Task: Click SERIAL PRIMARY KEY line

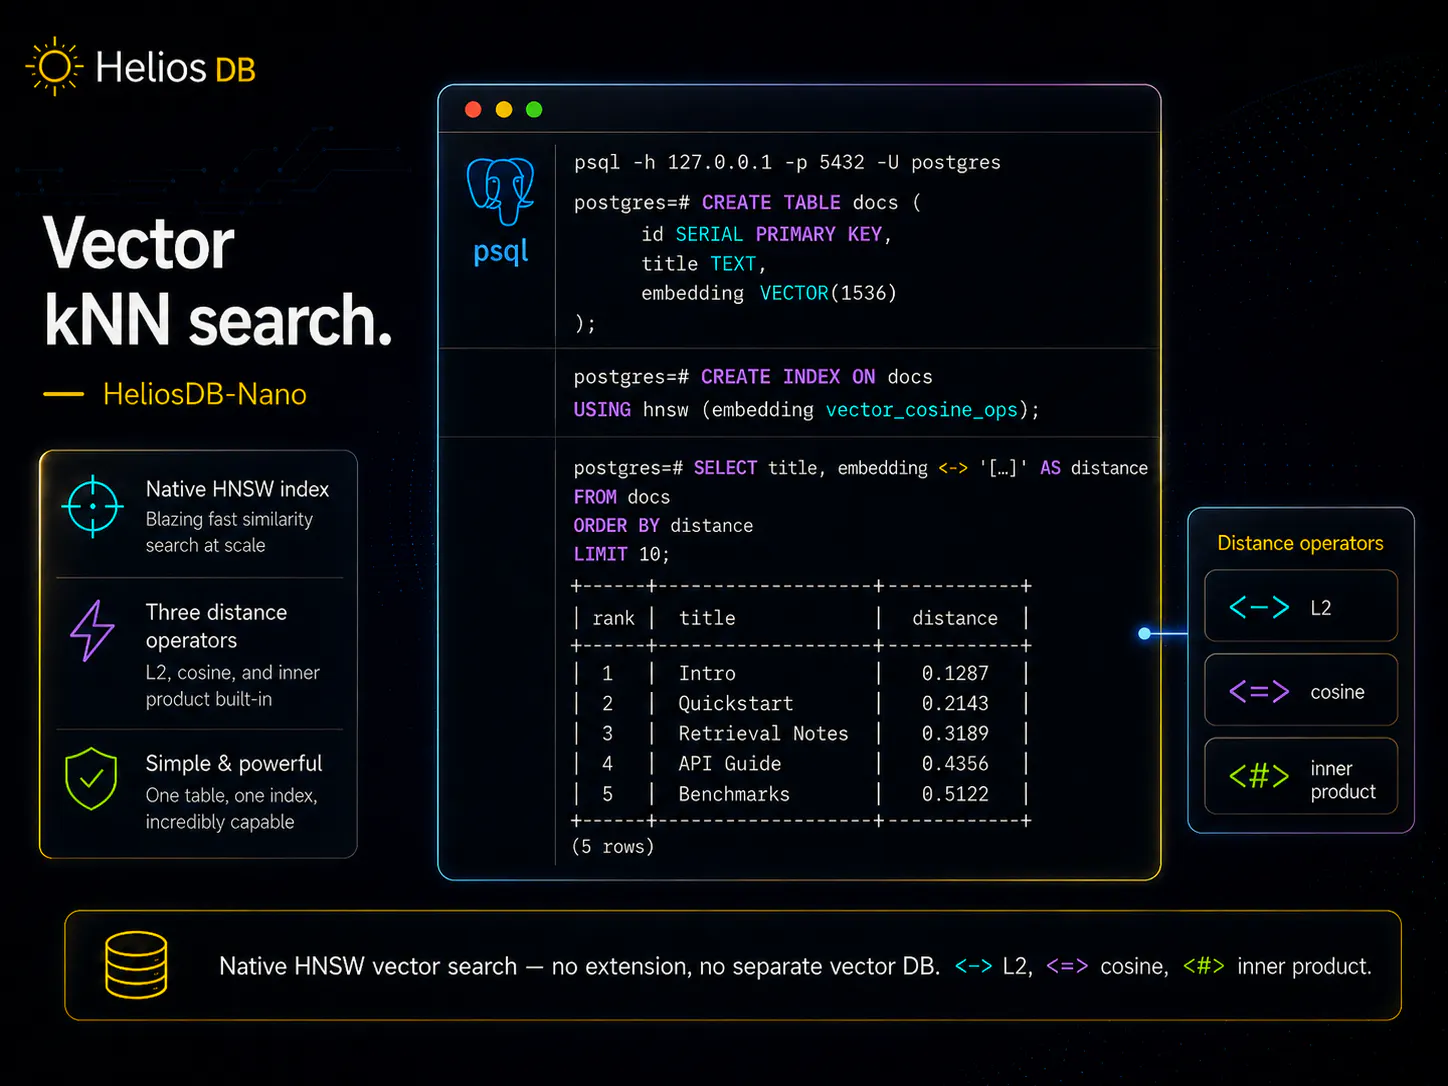Action: point(767,234)
